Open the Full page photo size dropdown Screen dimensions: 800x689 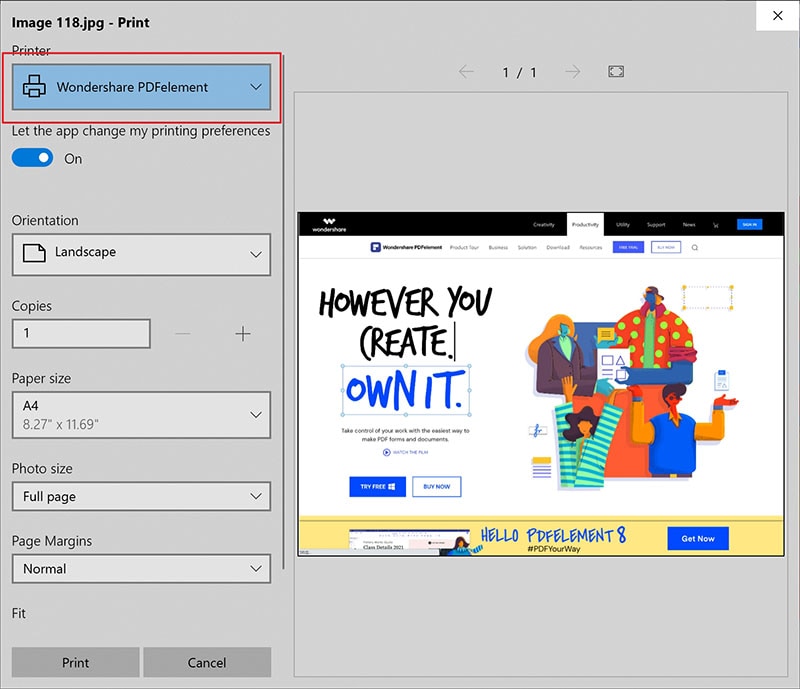point(141,496)
